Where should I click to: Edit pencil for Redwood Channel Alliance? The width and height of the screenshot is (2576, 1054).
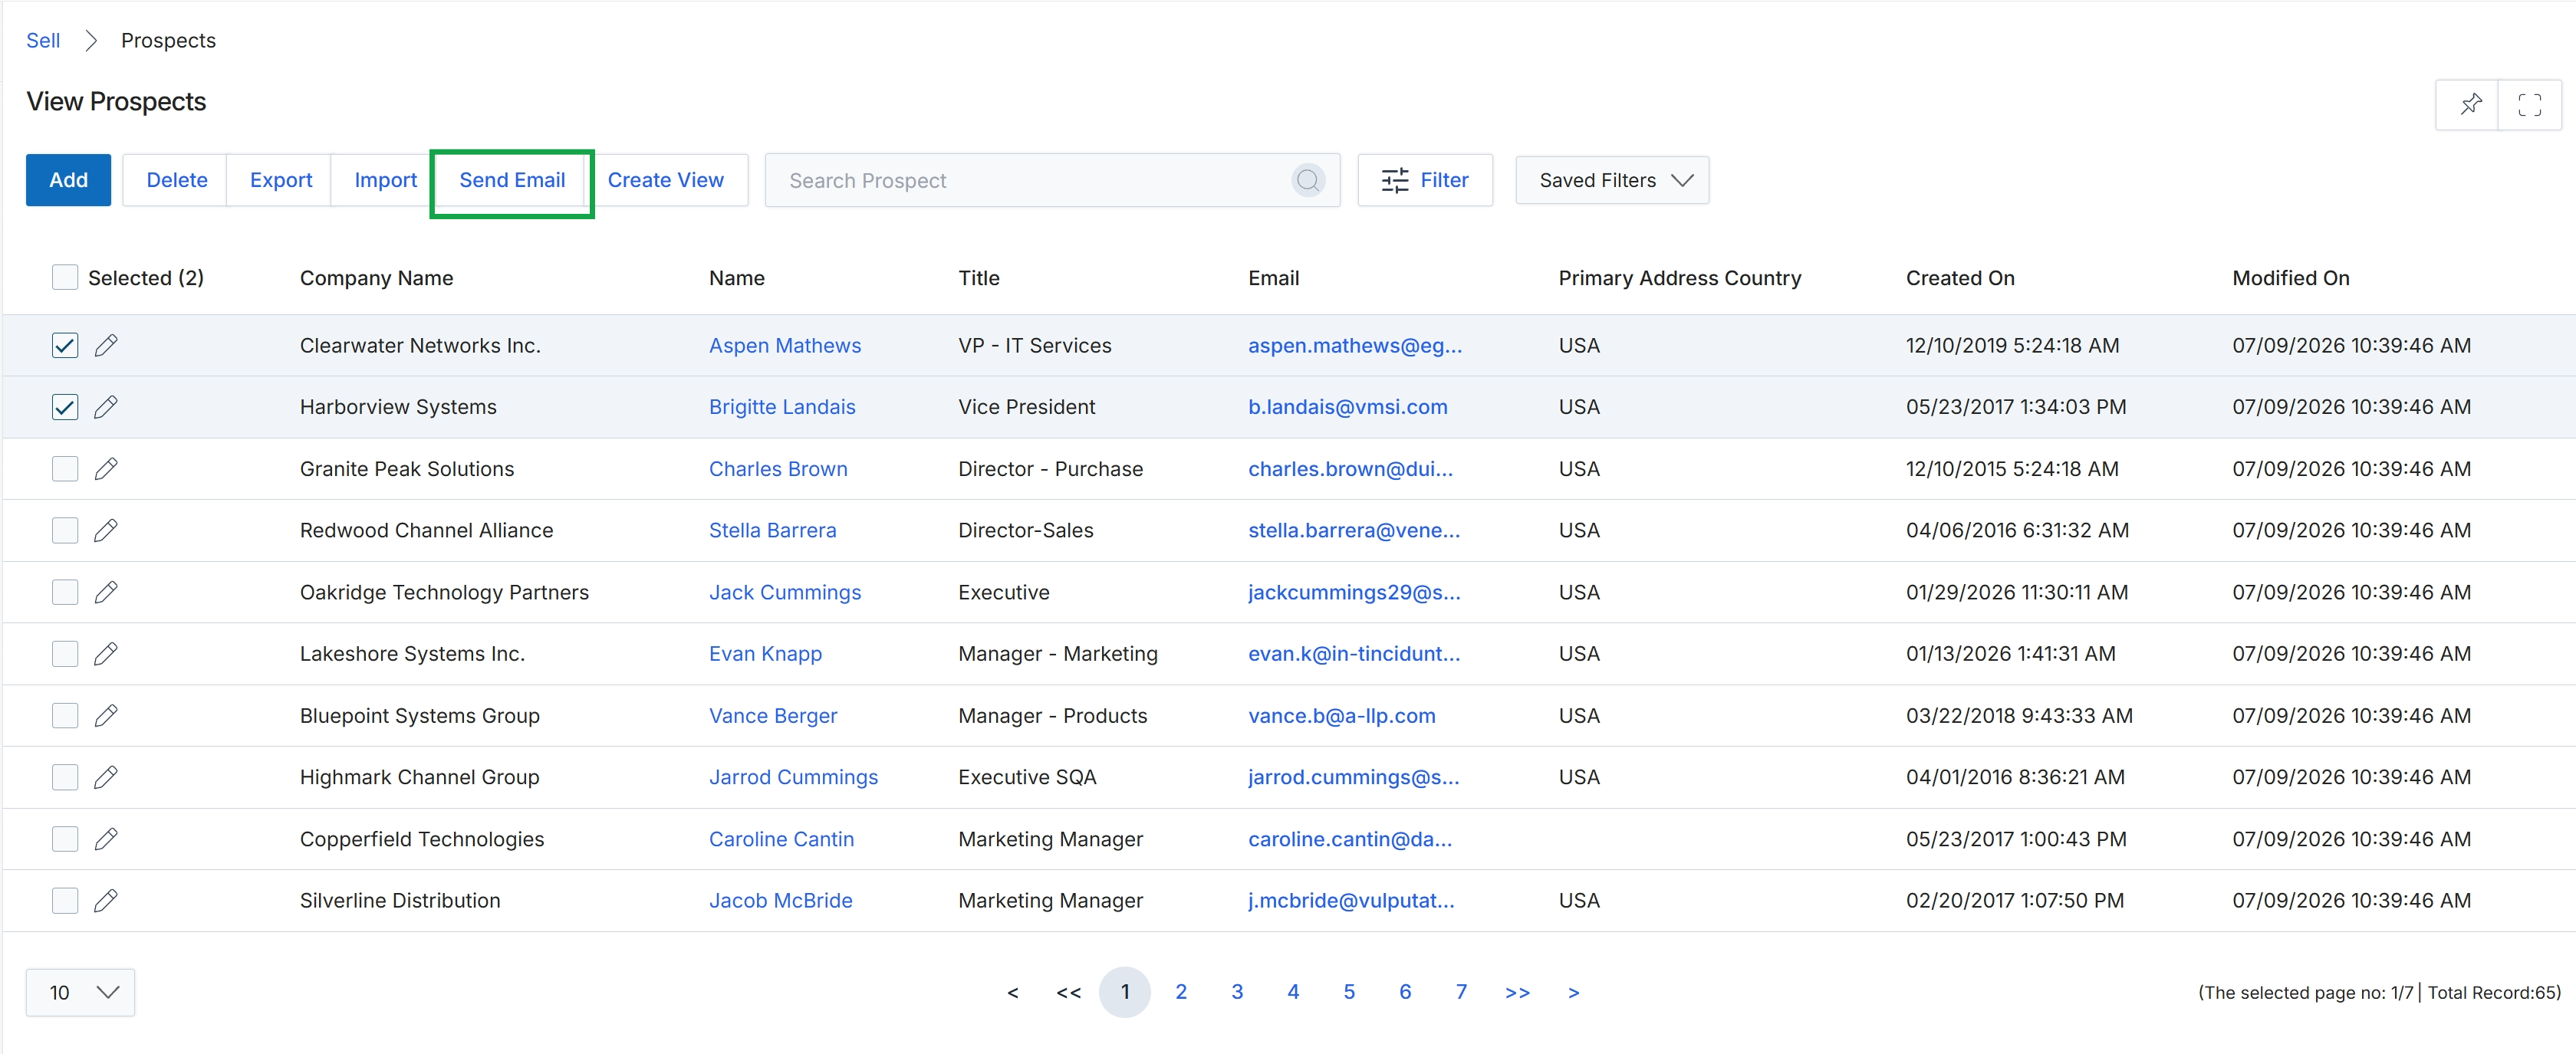coord(105,530)
